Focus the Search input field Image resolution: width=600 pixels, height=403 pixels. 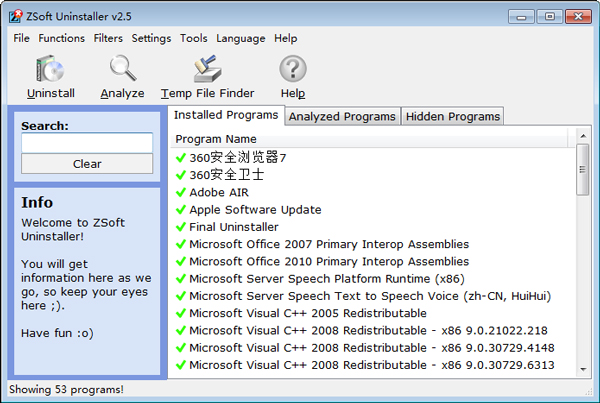pyautogui.click(x=87, y=143)
